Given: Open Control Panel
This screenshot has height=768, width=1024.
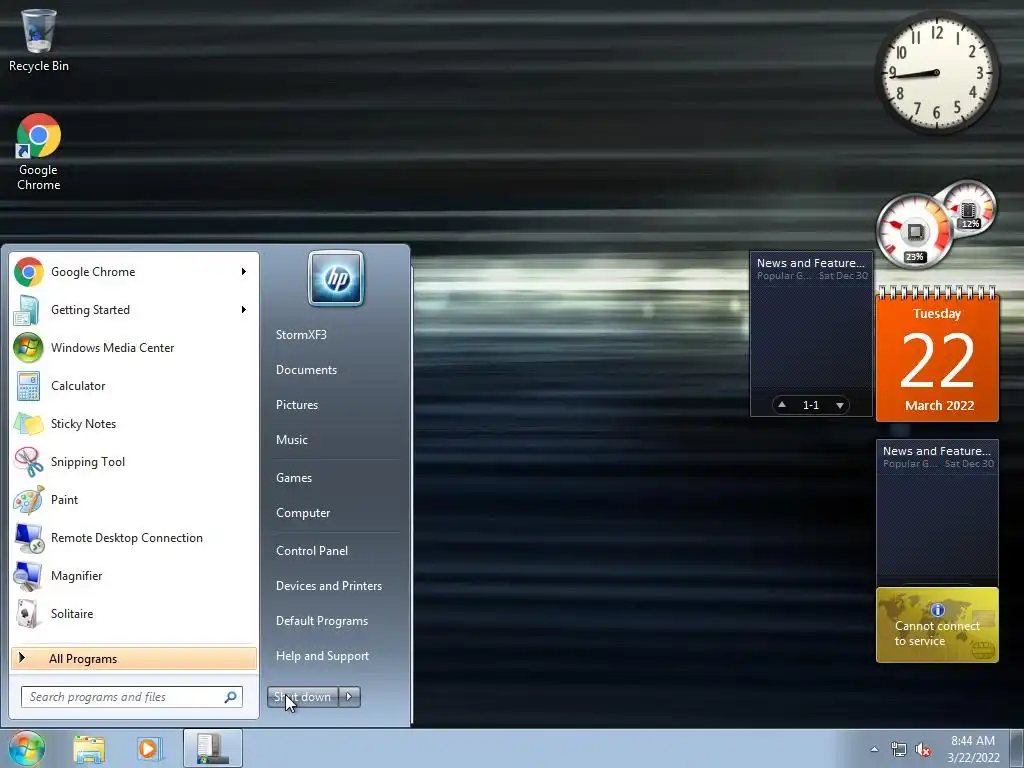Looking at the screenshot, I should click(x=312, y=551).
